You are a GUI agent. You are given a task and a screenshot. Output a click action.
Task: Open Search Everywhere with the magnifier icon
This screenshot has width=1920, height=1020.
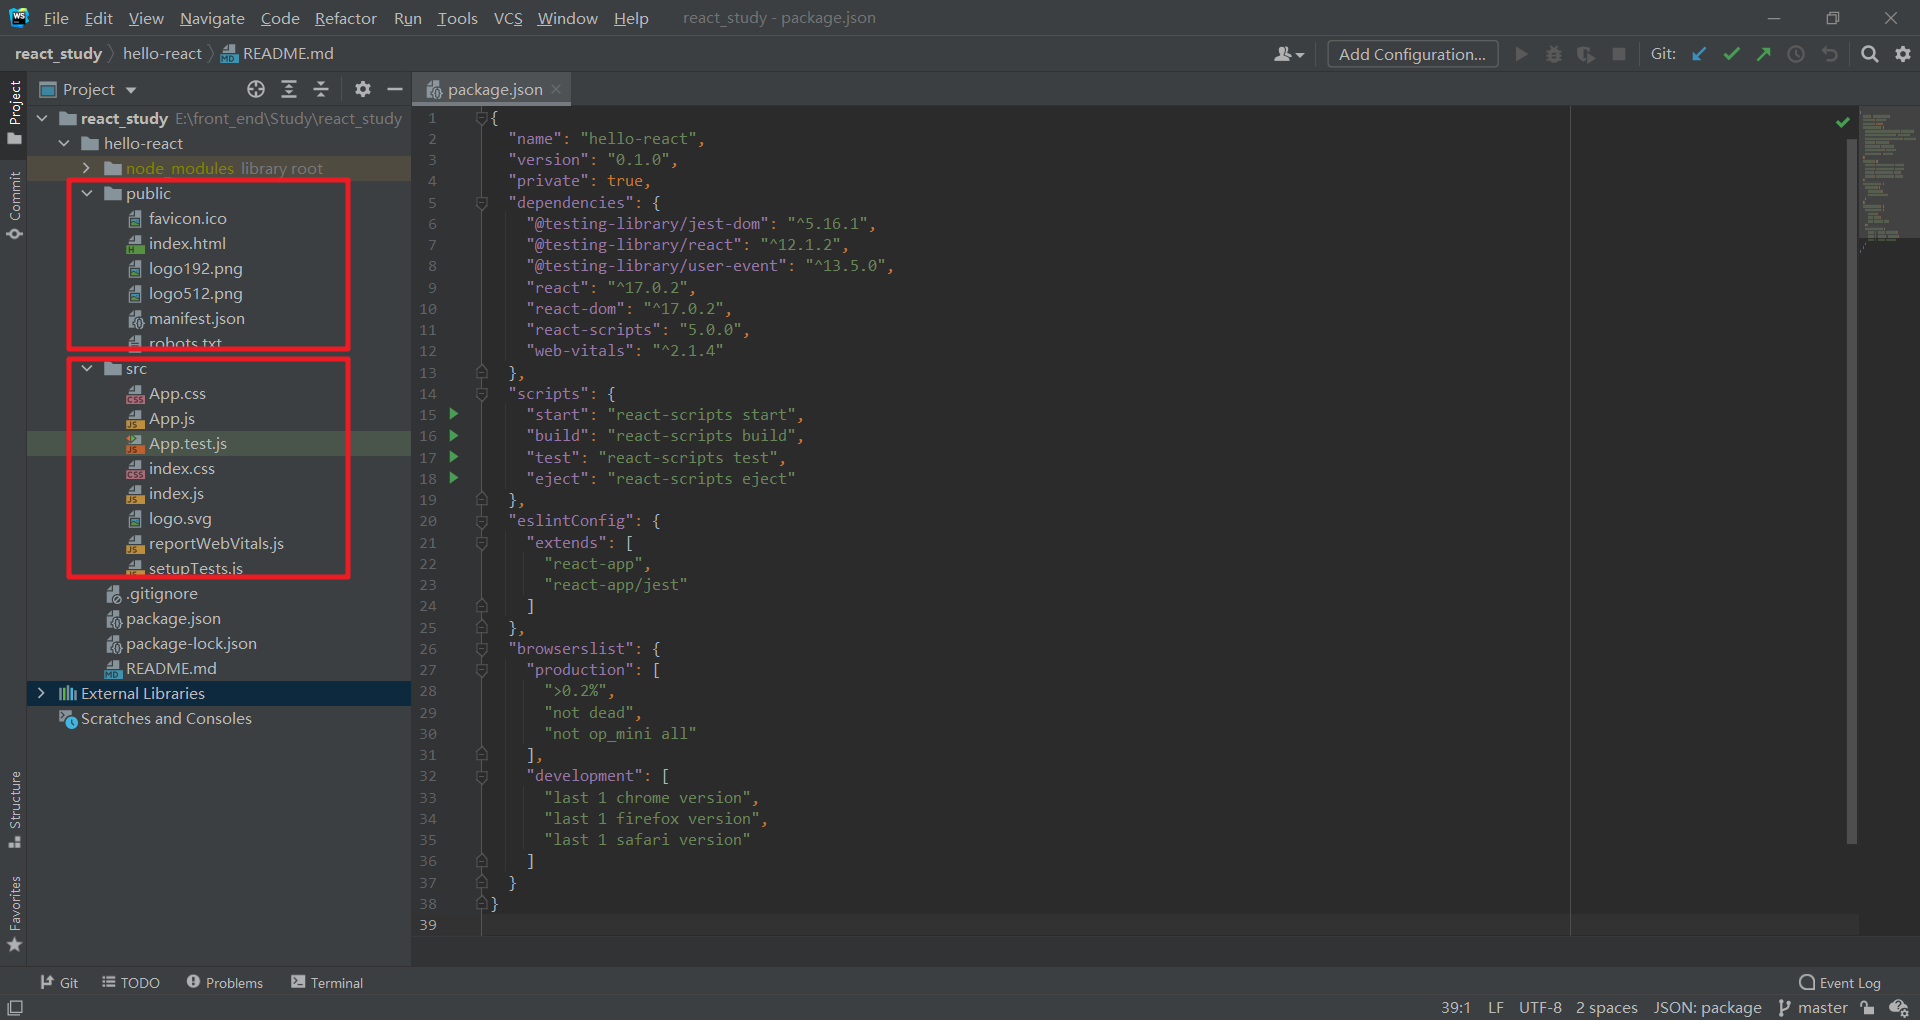click(1869, 53)
